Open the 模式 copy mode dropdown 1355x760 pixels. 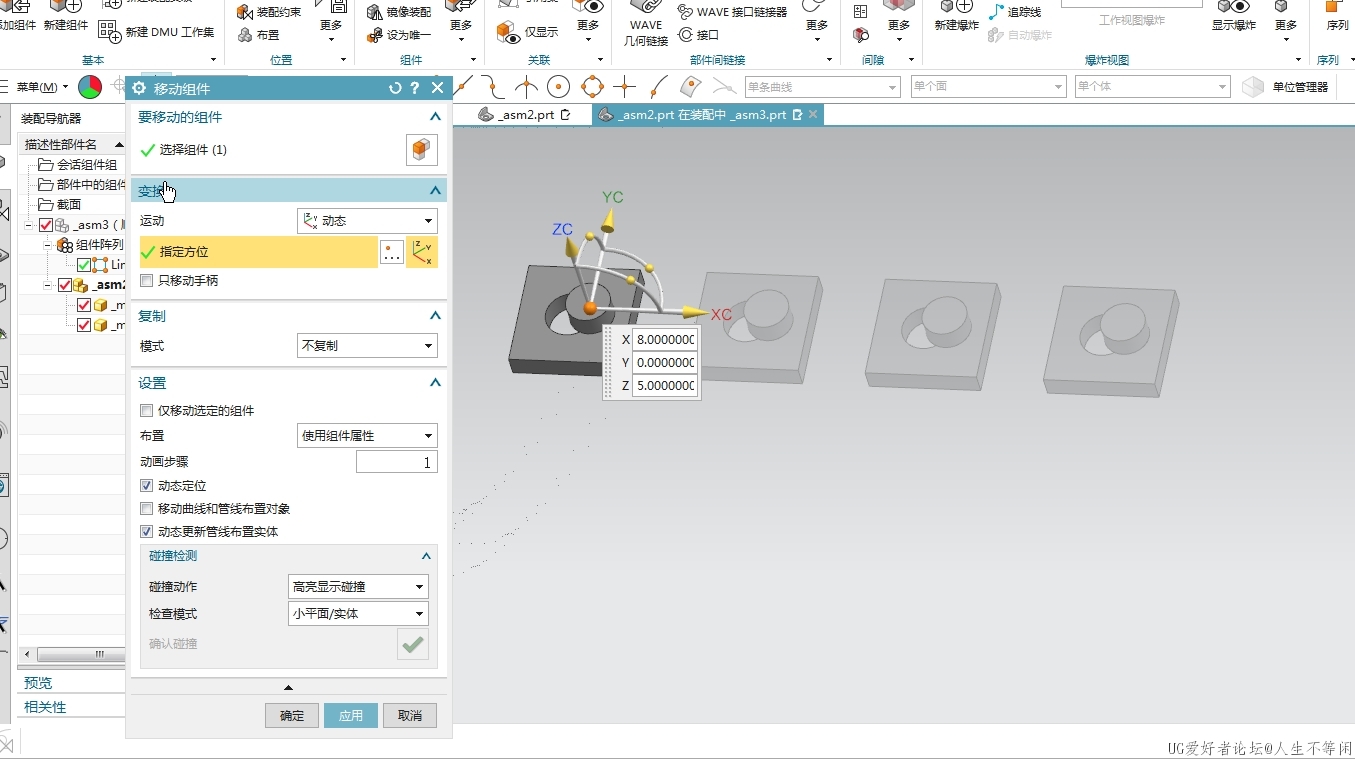367,346
